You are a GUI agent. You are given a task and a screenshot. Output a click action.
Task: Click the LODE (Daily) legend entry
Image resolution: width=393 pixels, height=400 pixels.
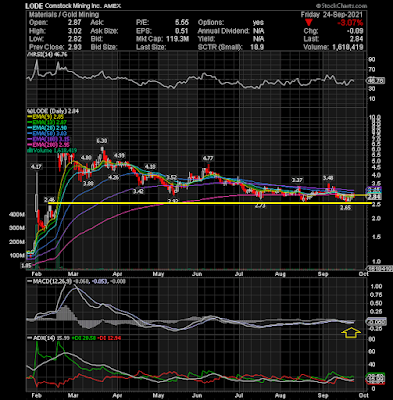coord(53,111)
